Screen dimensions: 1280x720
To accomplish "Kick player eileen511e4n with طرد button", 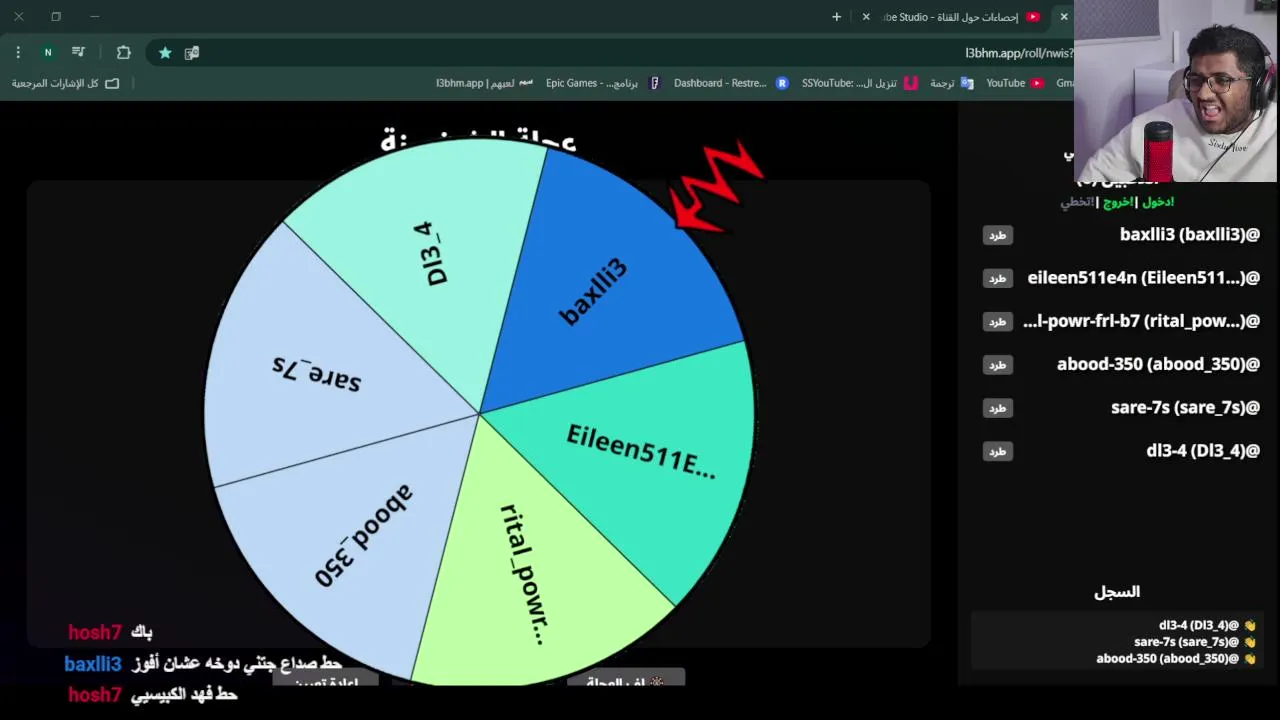I will [997, 278].
